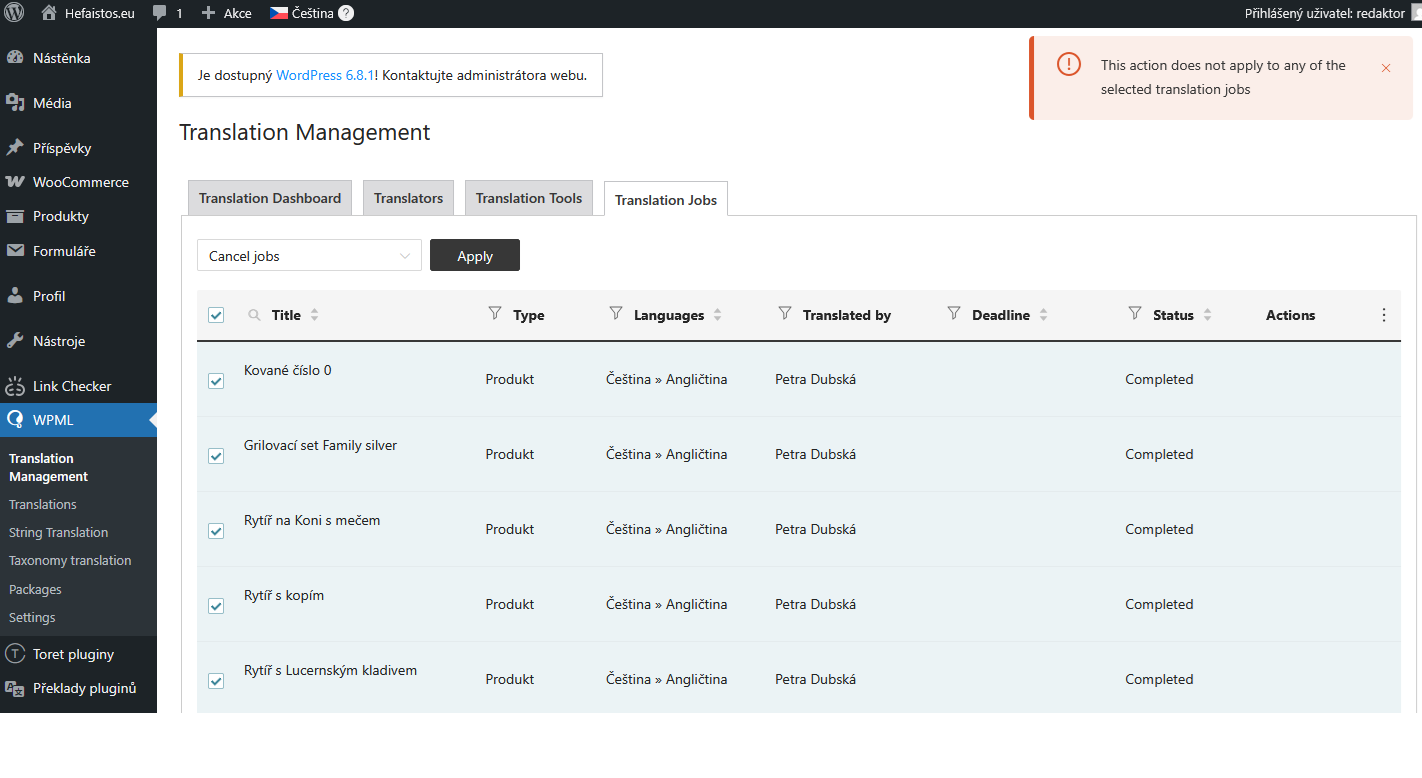Click Rytíř s kopím title
Screen dimensions: 1422x778
[284, 595]
